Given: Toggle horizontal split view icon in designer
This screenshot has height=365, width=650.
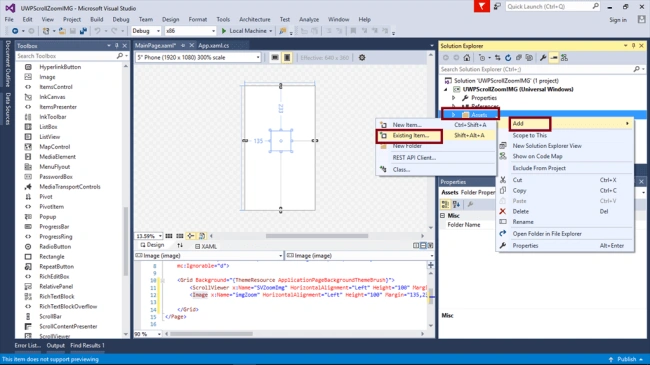Looking at the screenshot, I should [423, 246].
